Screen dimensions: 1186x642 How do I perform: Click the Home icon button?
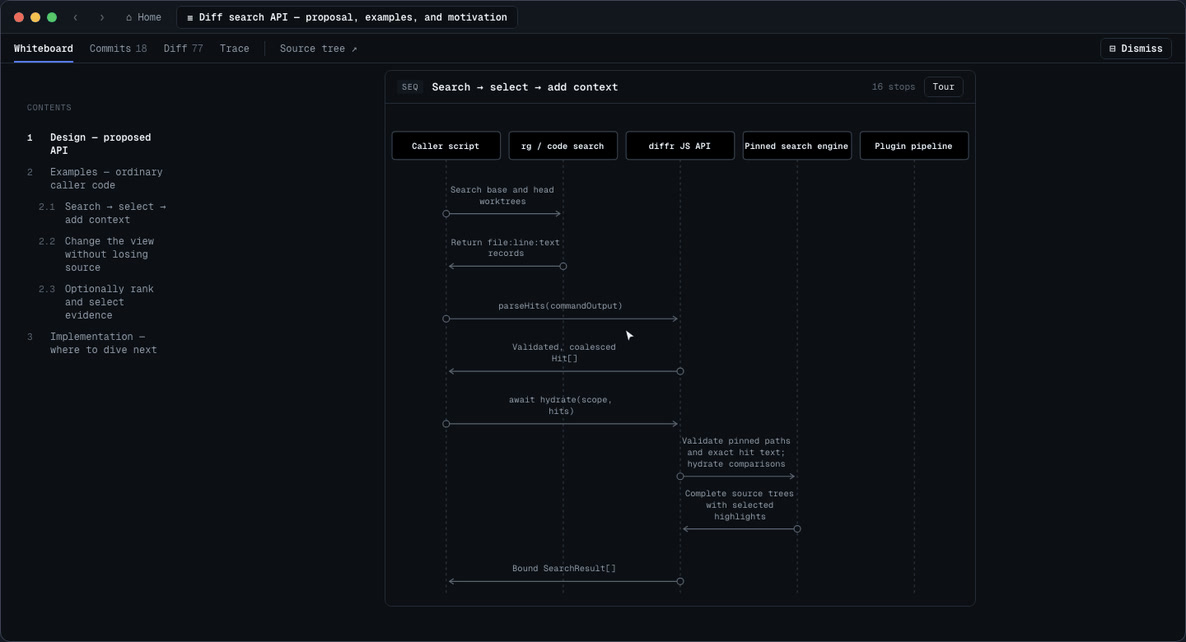point(143,17)
